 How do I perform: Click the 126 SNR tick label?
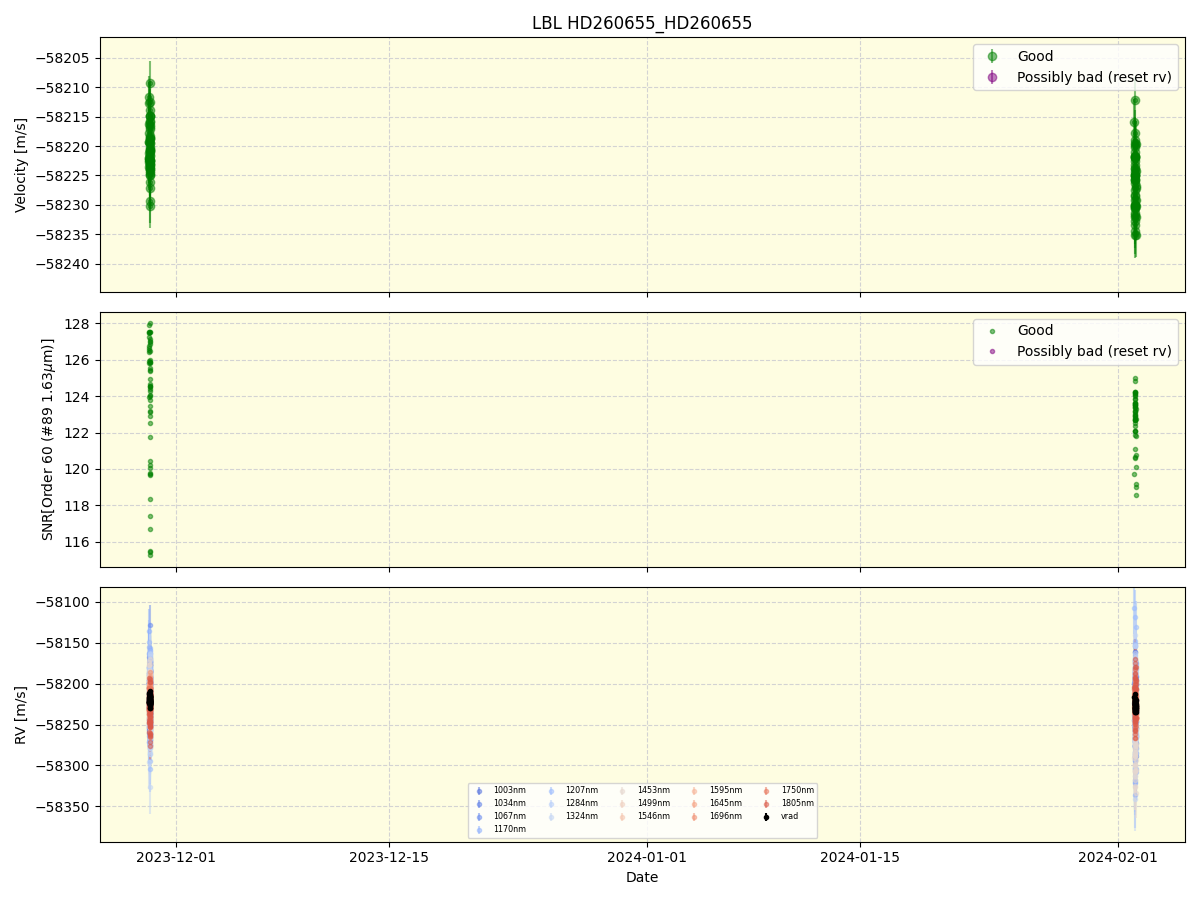point(79,360)
